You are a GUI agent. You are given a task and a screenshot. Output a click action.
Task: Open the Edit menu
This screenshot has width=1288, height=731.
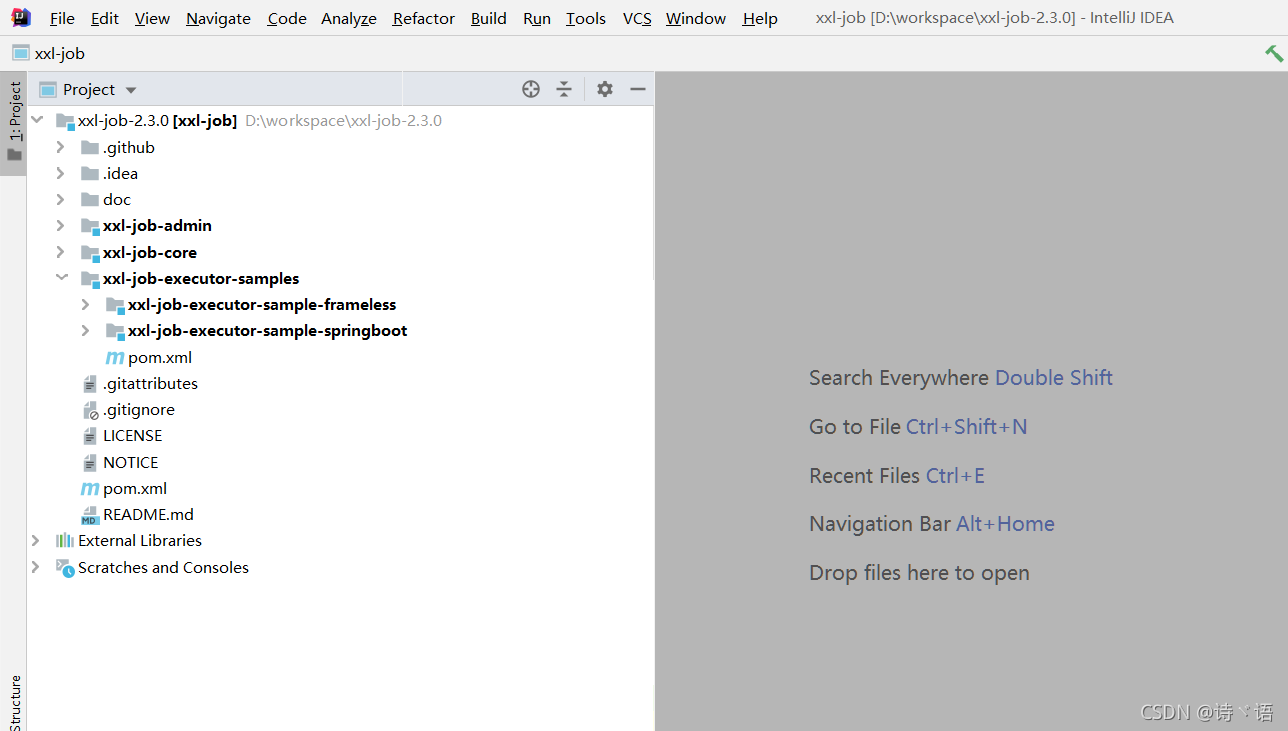tap(104, 18)
